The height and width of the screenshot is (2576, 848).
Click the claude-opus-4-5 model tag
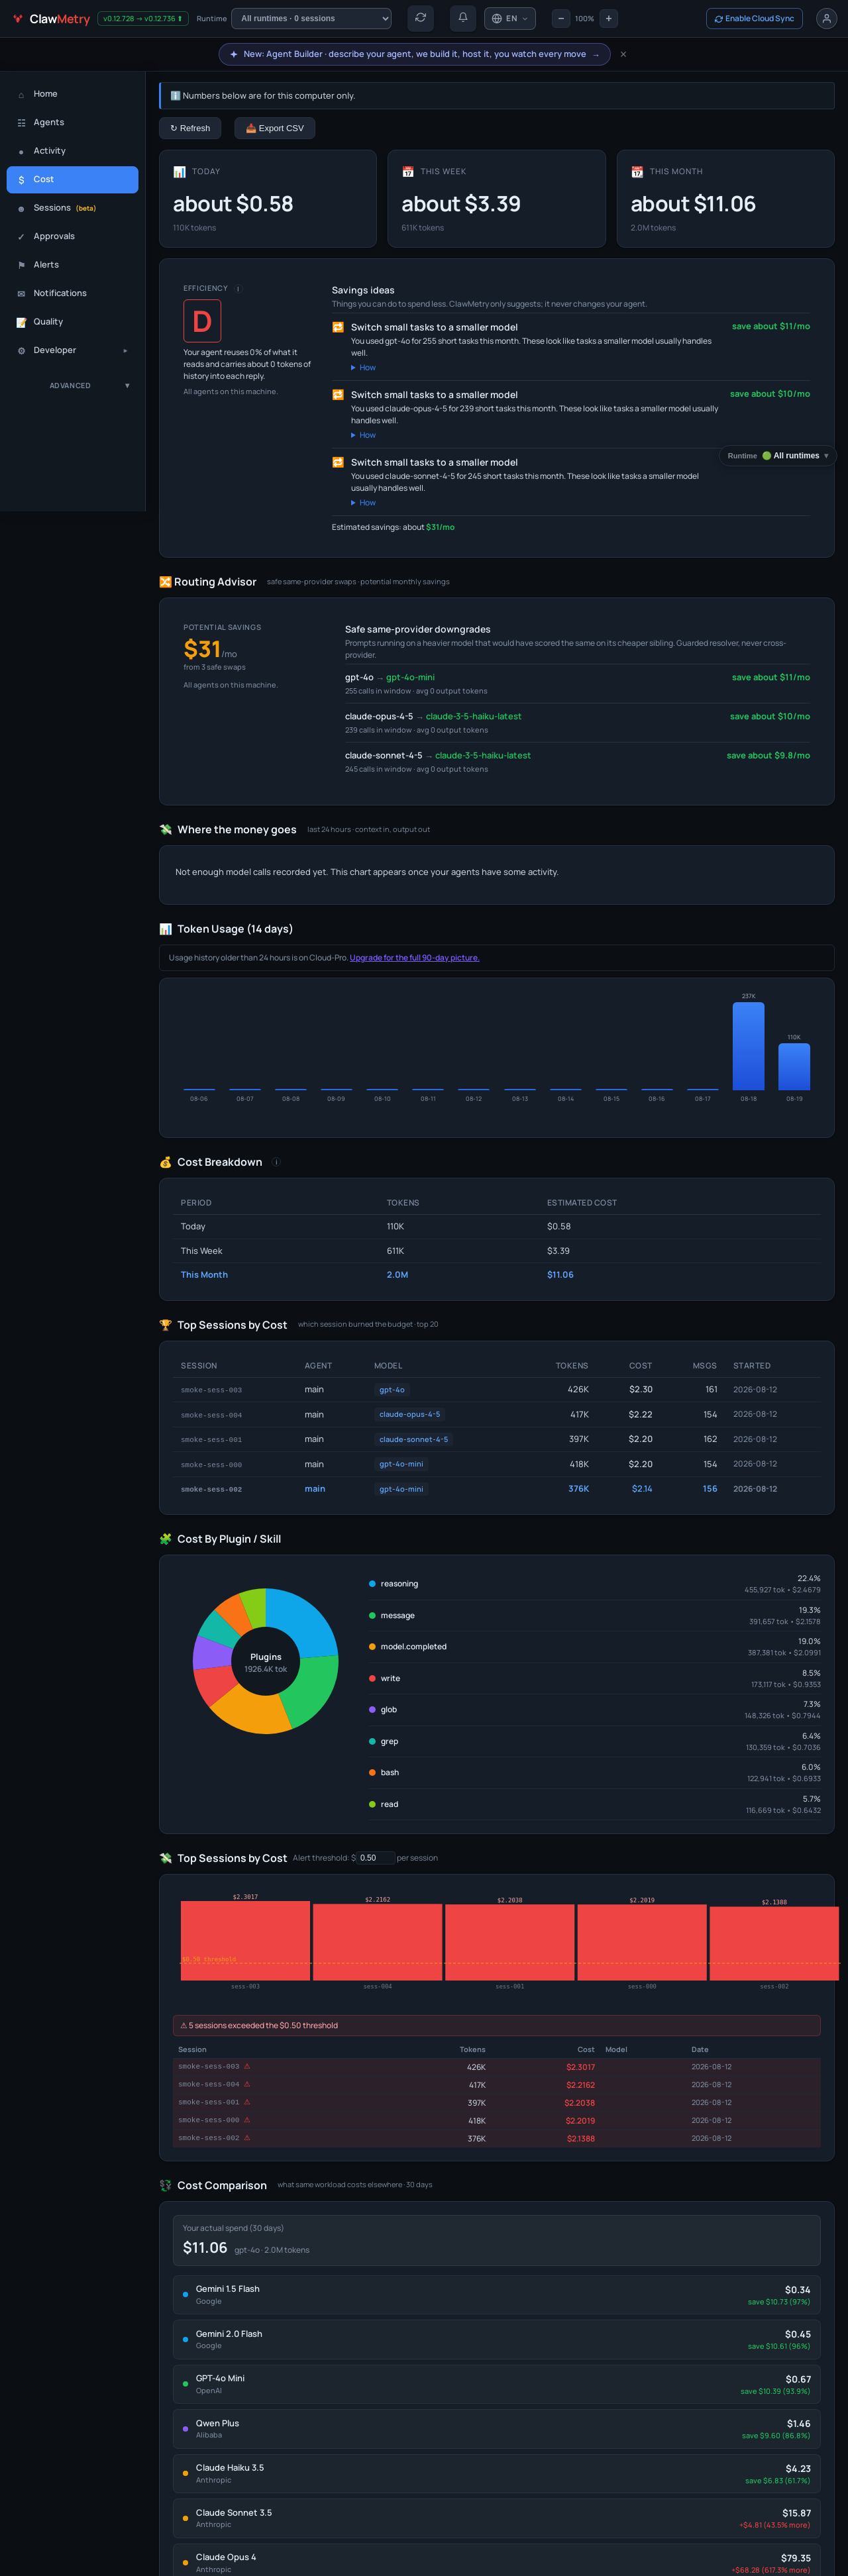pyautogui.click(x=409, y=1415)
